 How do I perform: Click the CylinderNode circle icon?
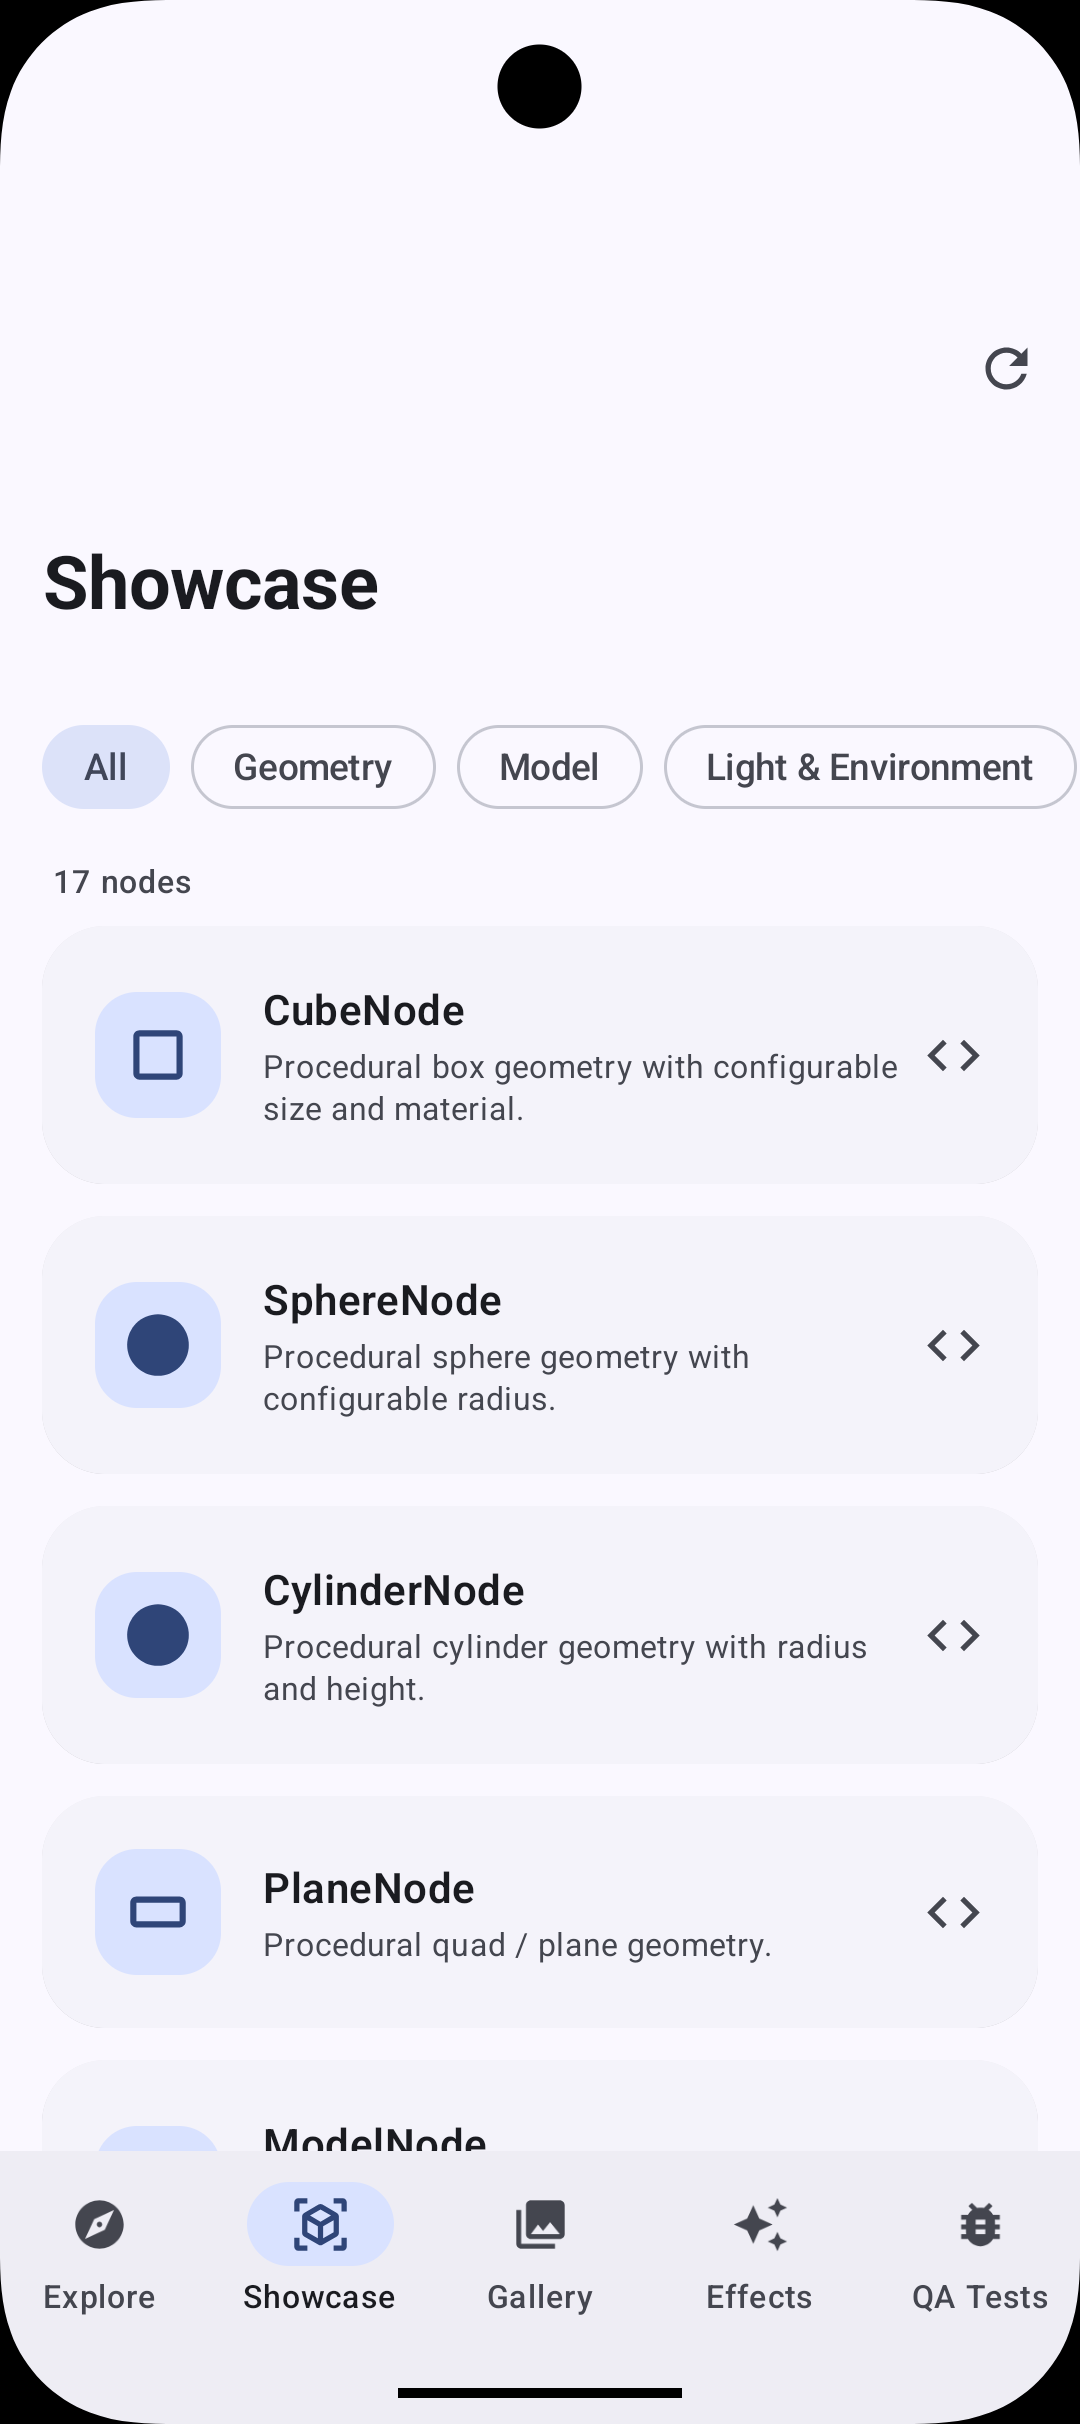click(x=158, y=1635)
